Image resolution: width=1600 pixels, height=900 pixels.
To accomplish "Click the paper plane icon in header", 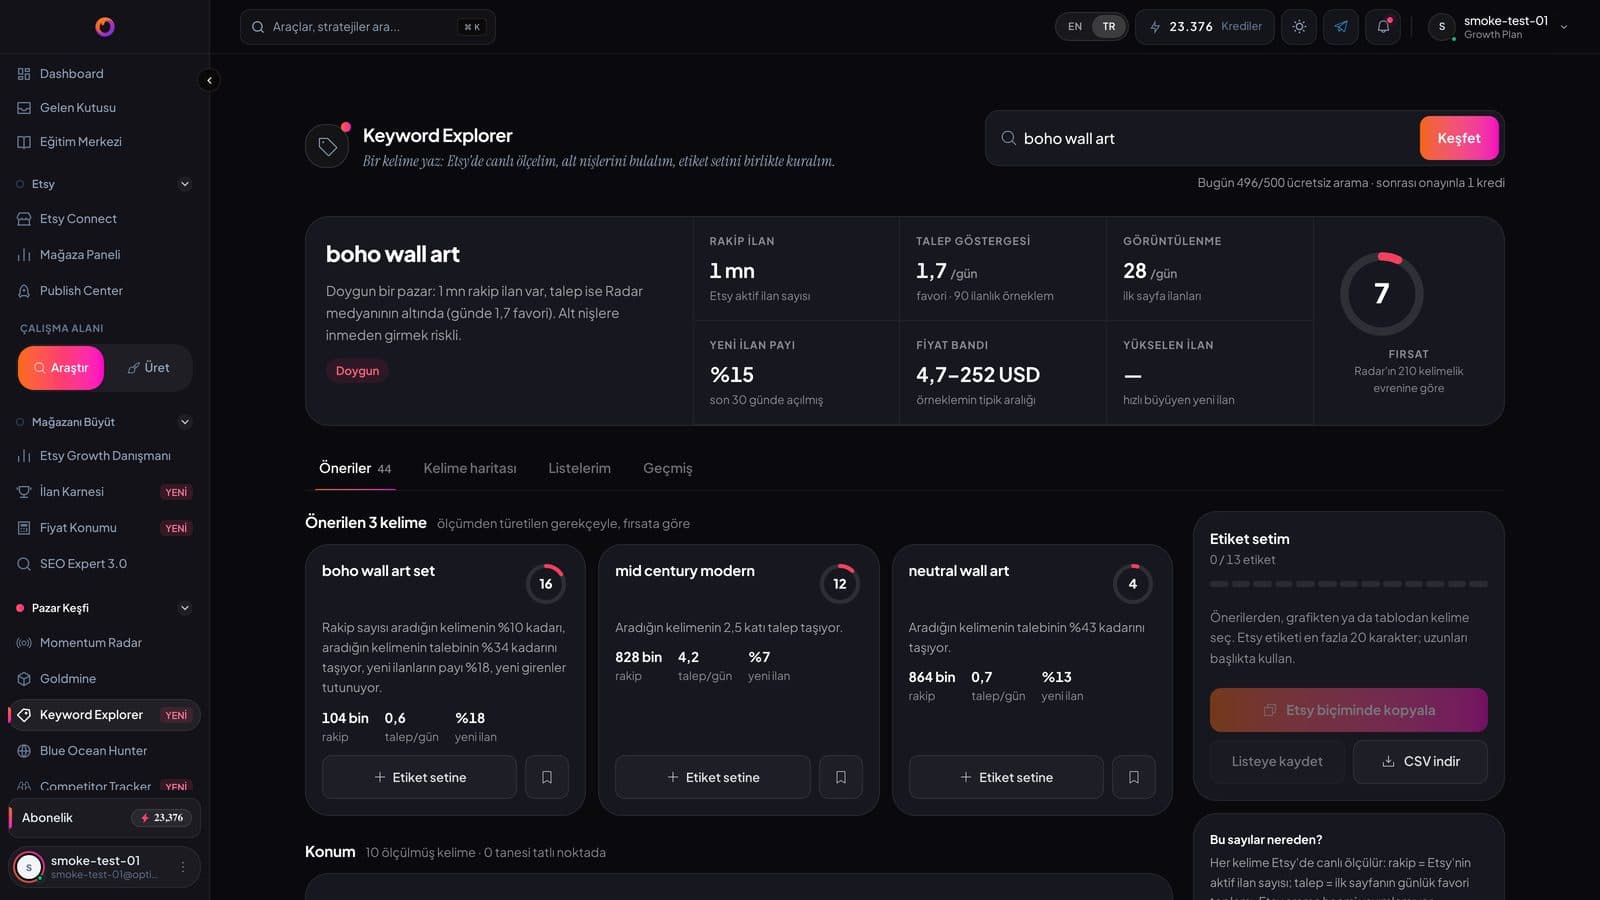I will pyautogui.click(x=1341, y=27).
